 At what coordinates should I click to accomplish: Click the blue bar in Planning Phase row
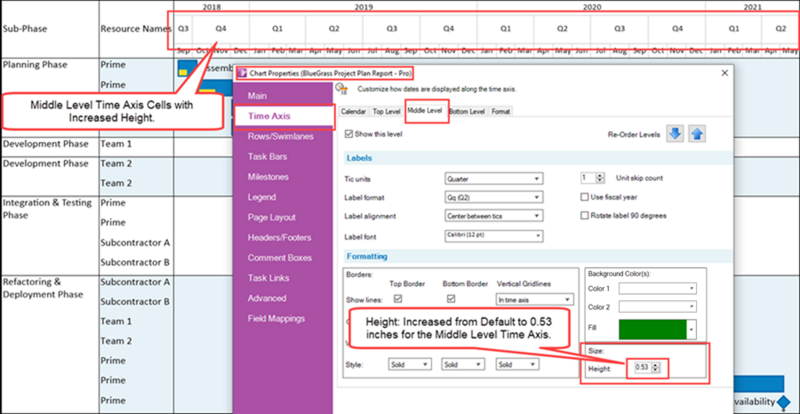pos(187,68)
